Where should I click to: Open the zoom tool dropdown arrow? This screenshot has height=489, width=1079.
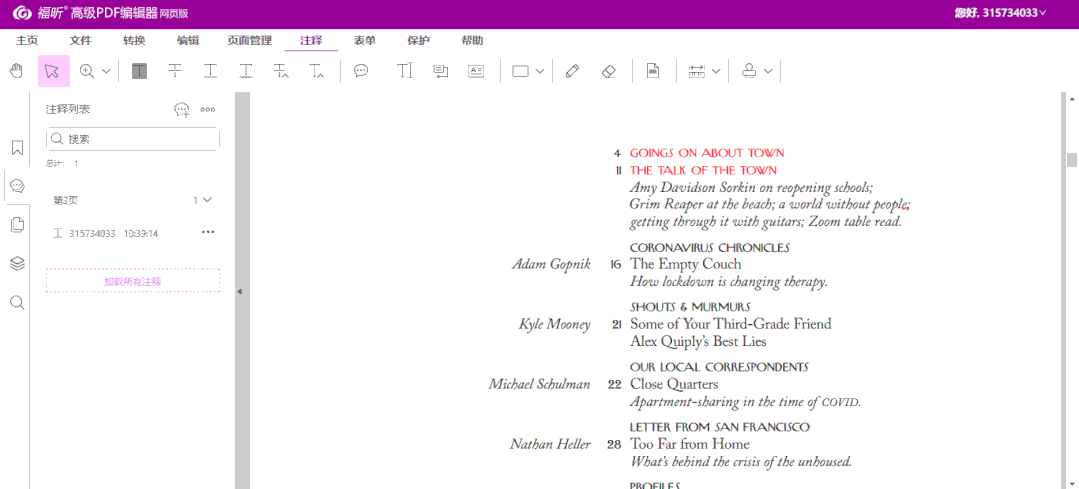click(105, 71)
